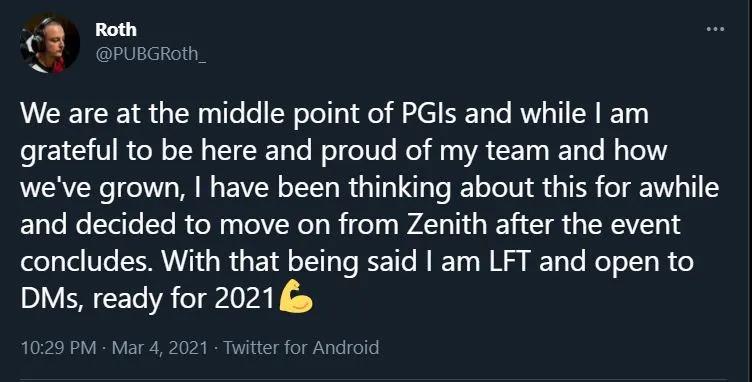Visit the Roth display name link

tap(116, 30)
